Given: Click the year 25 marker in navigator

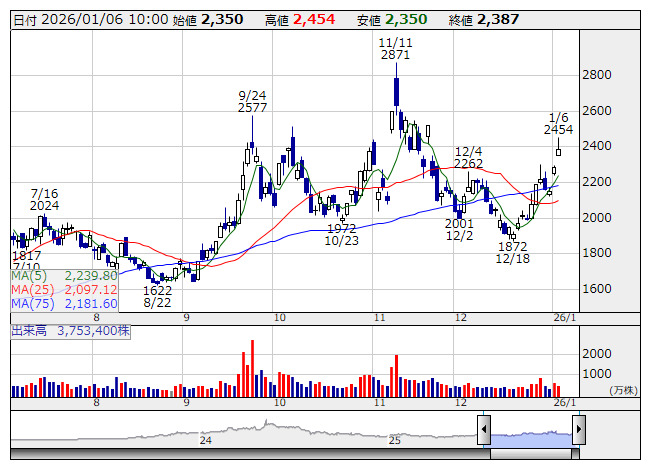Looking at the screenshot, I should [394, 440].
